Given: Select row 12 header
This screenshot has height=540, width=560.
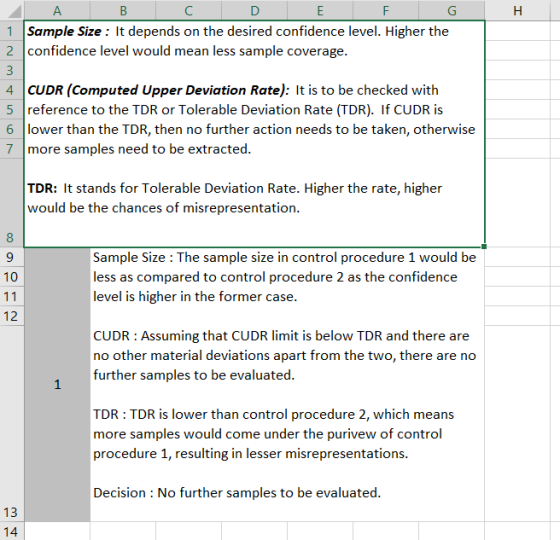Looking at the screenshot, I should click(12, 316).
